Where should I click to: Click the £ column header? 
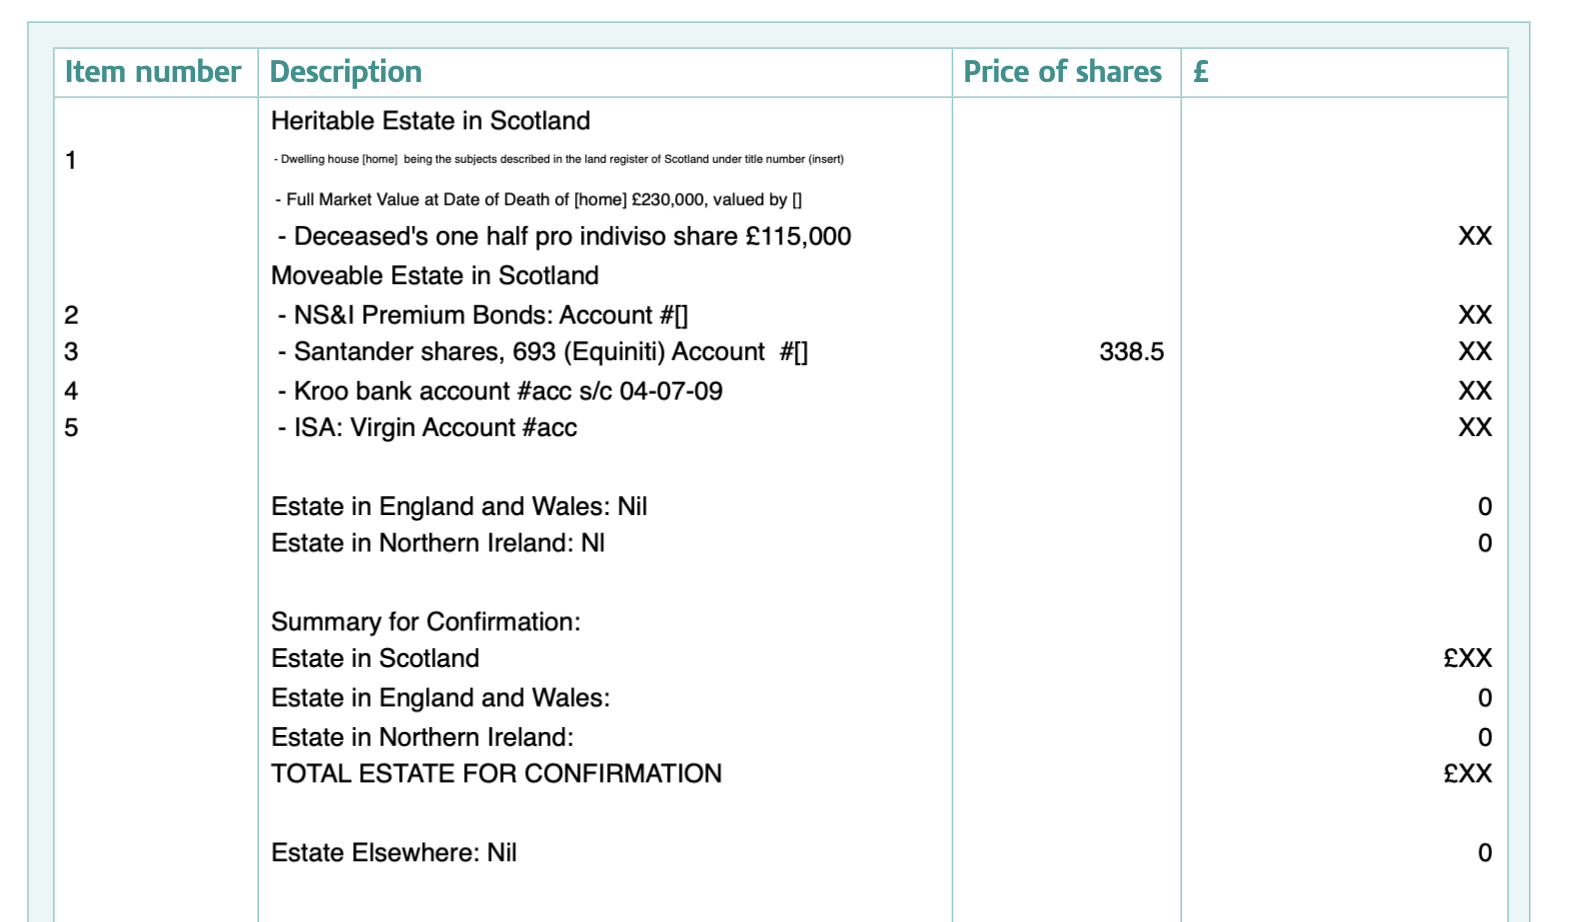[1201, 72]
